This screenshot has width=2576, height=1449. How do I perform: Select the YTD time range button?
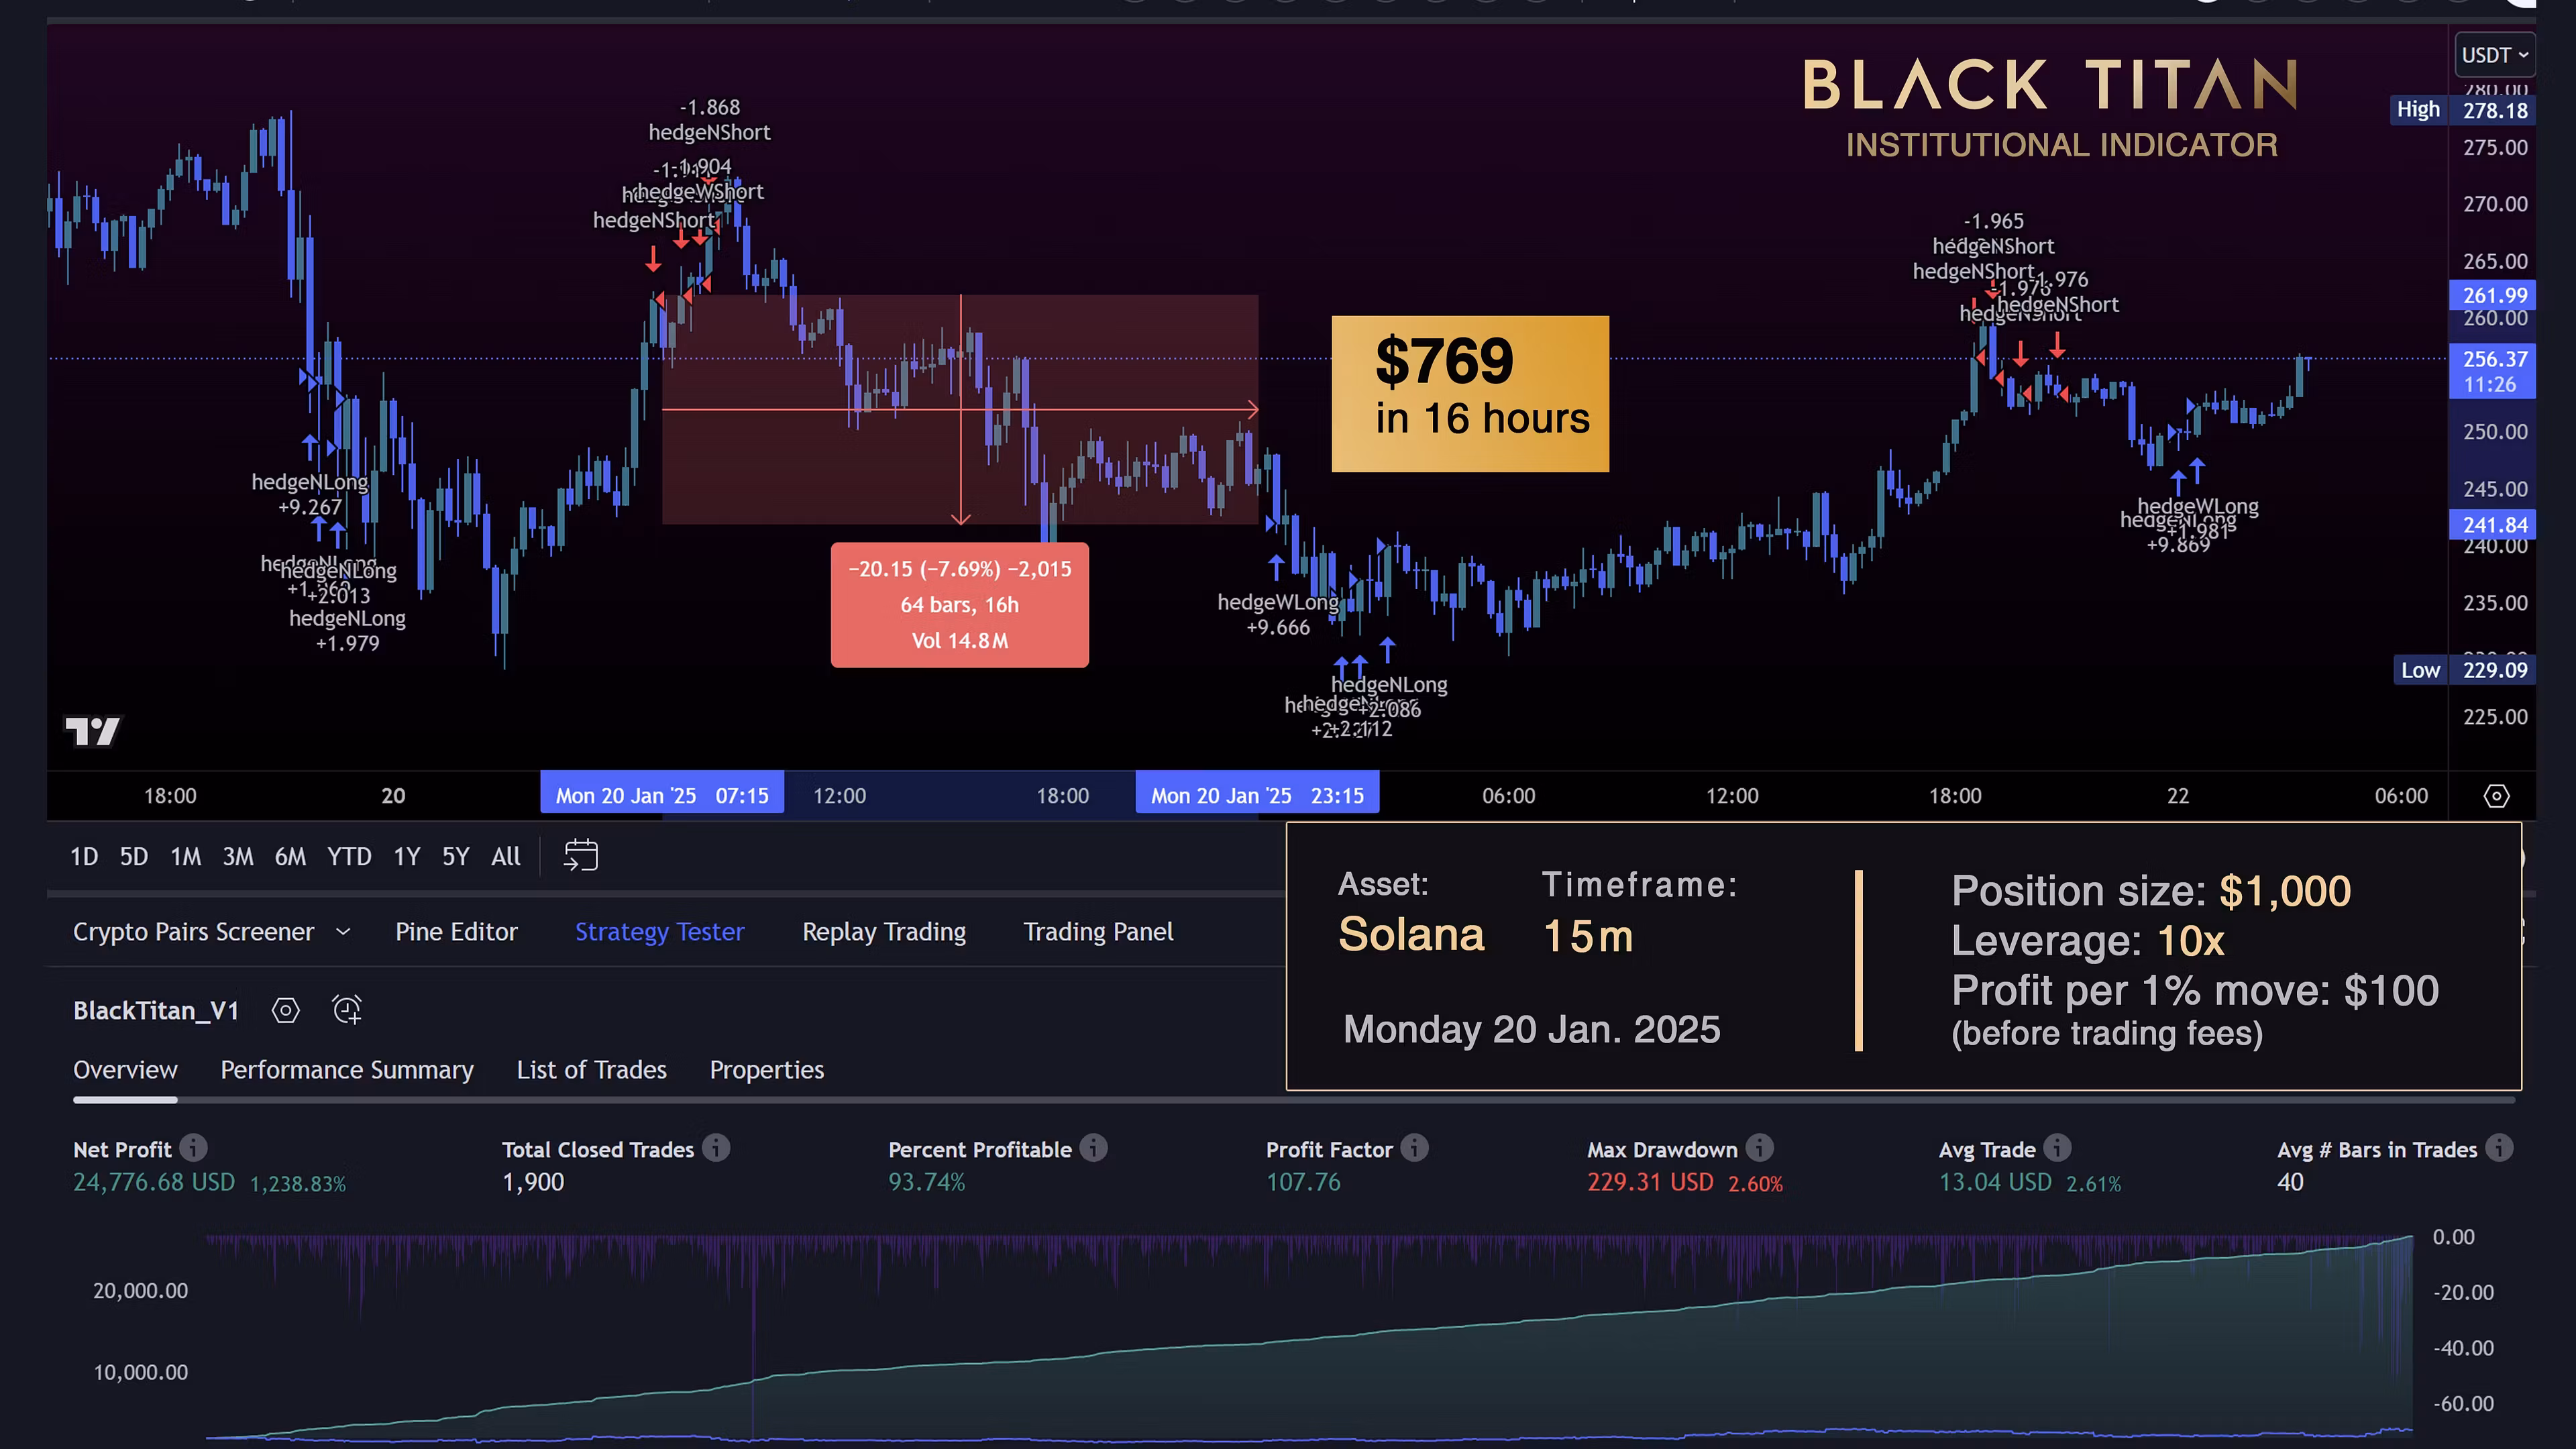coord(349,857)
